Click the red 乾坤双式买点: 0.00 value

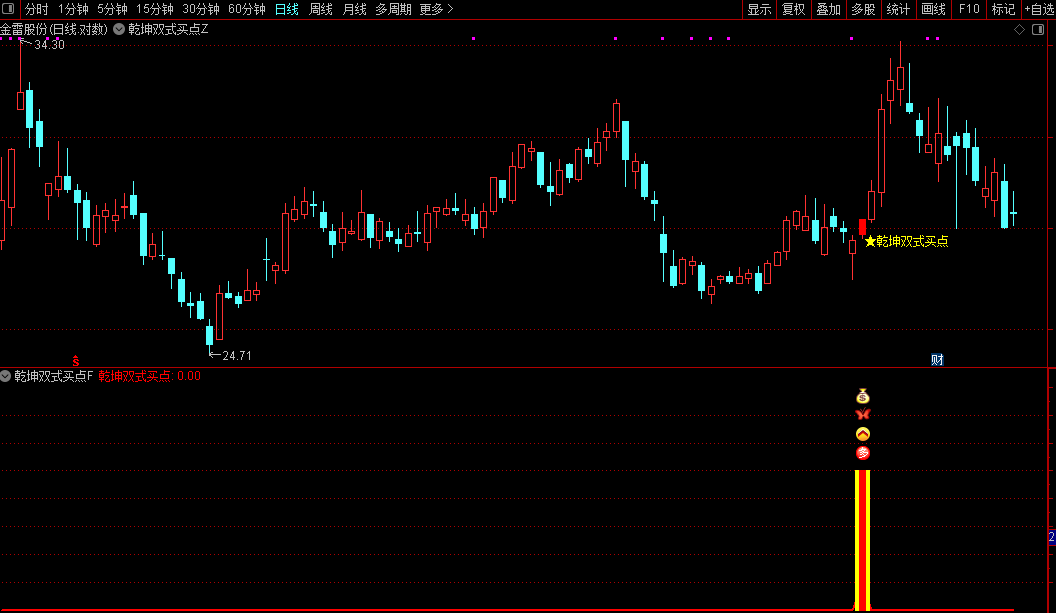click(x=150, y=376)
